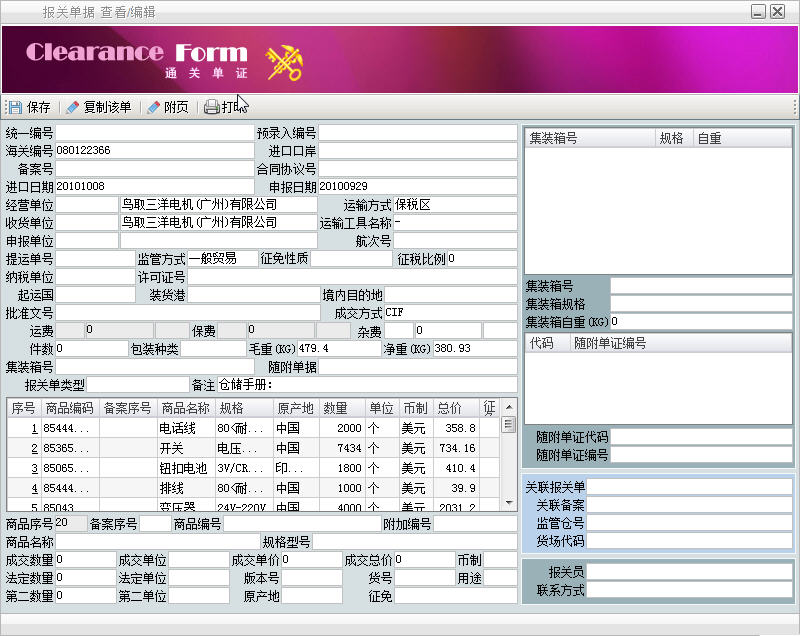800x636 pixels.
Task: Click the 运输方式 field showing 保税区
Action: [455, 205]
